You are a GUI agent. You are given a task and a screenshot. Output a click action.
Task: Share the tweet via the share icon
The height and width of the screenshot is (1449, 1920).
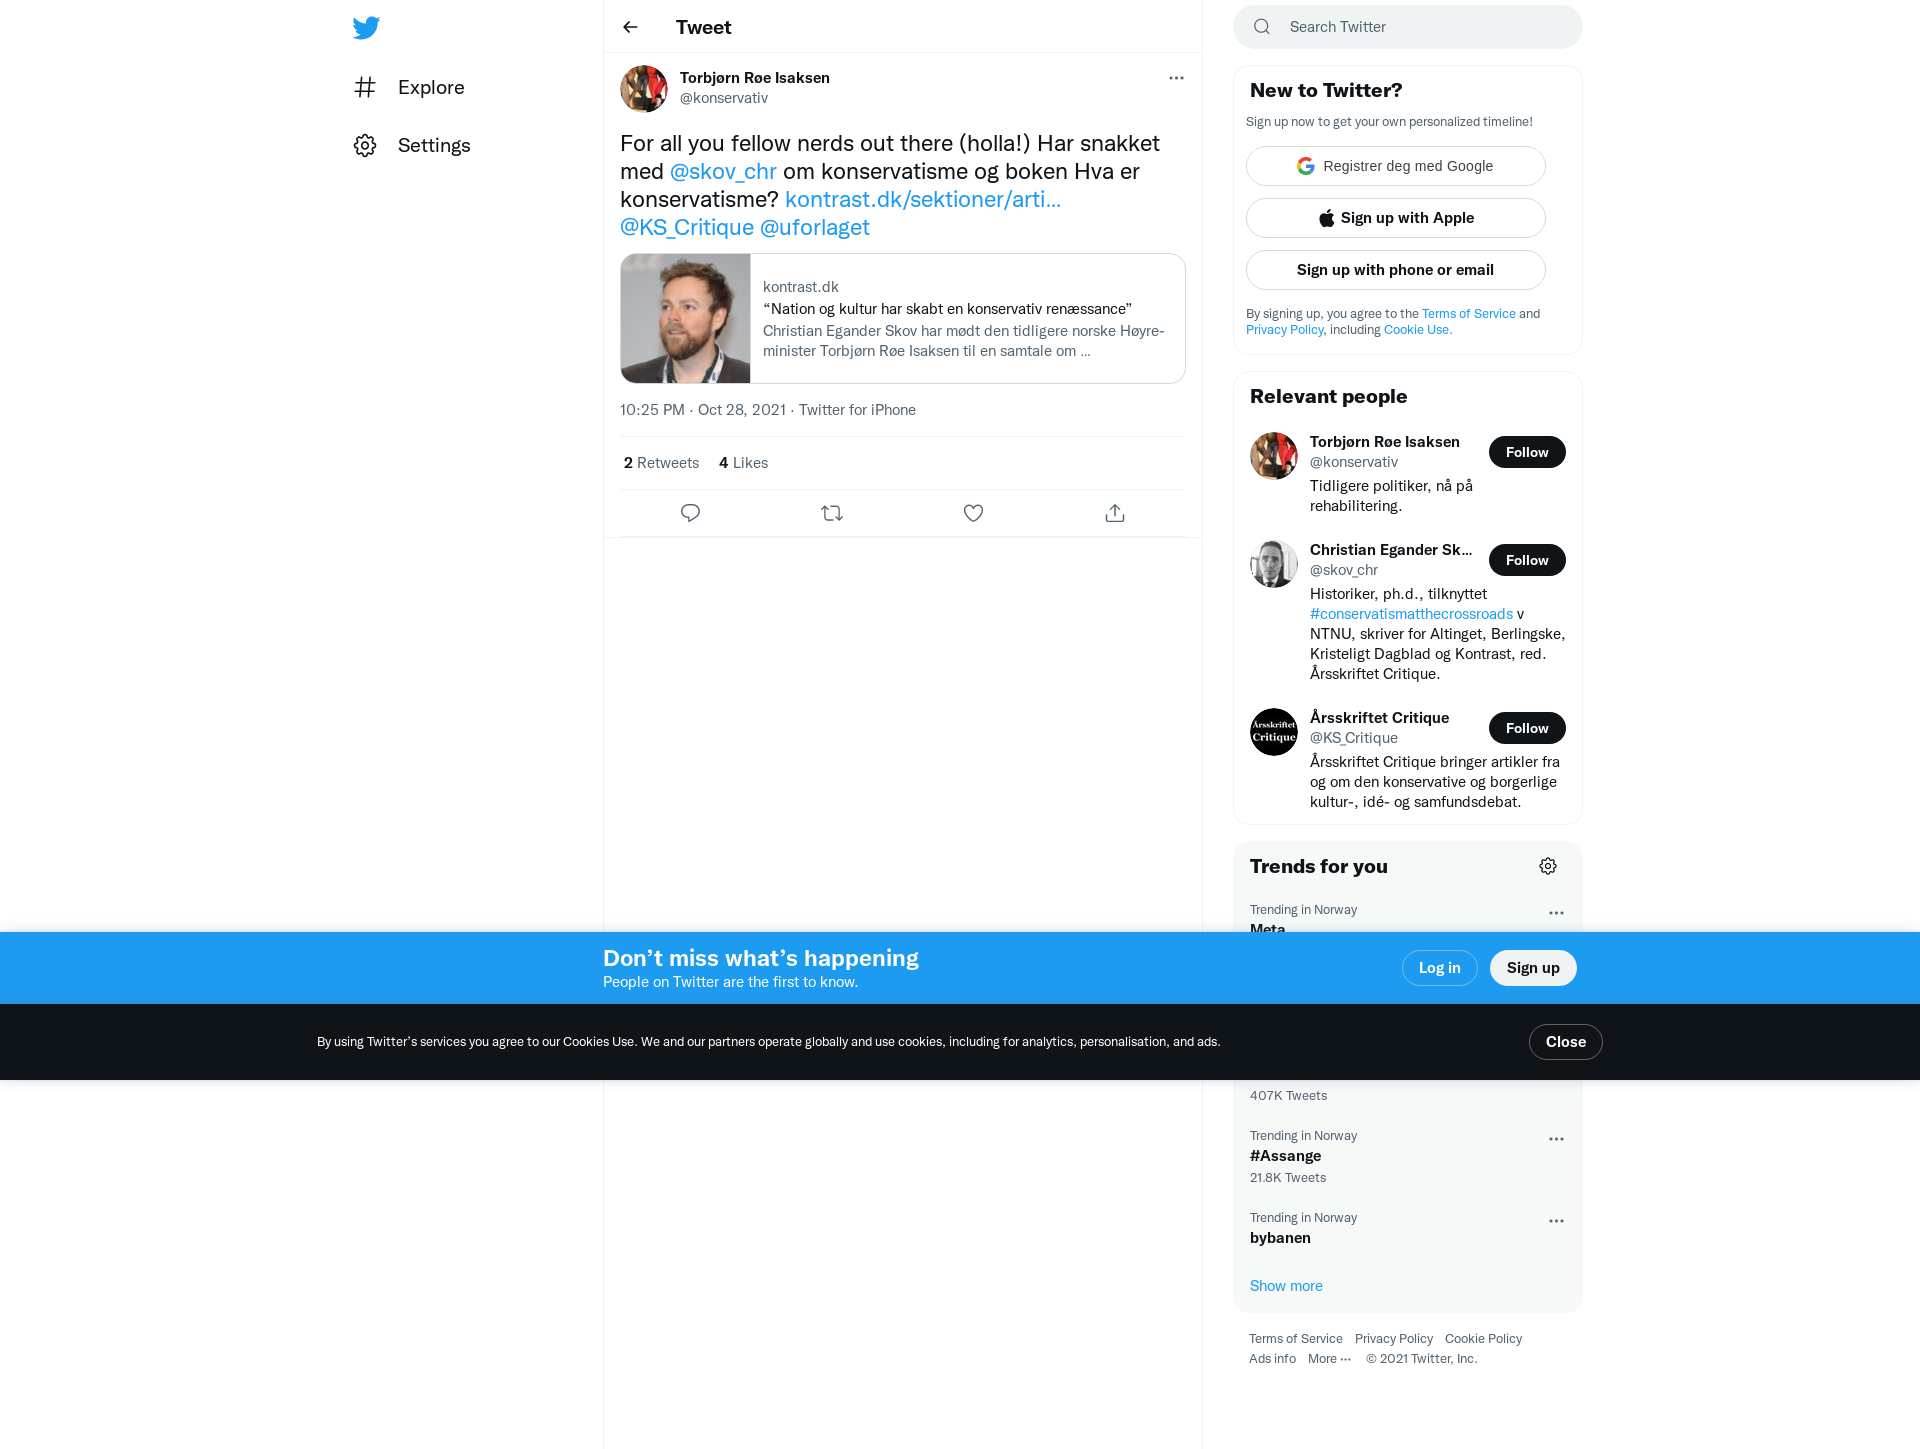tap(1115, 513)
